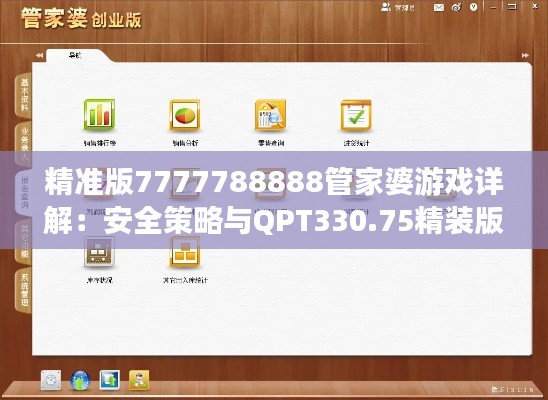Click the user account icon in title bar

pos(385,7)
